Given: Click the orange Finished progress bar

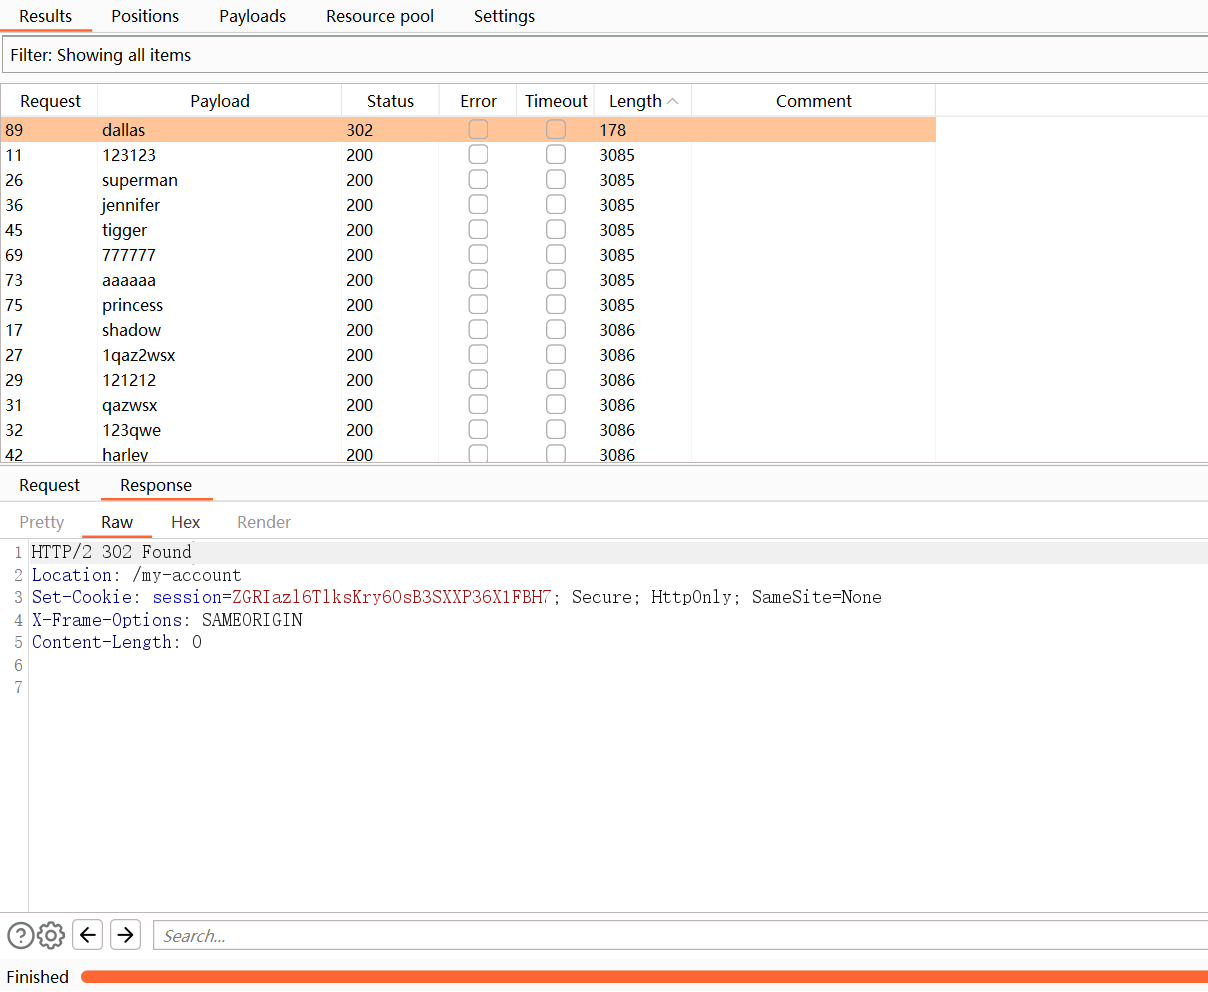Looking at the screenshot, I should point(644,977).
